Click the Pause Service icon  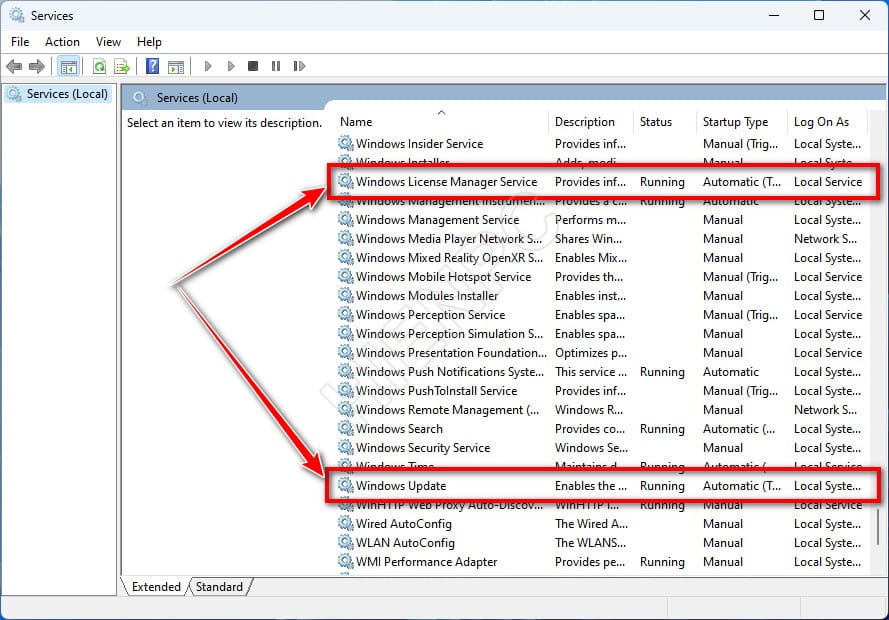click(x=276, y=66)
